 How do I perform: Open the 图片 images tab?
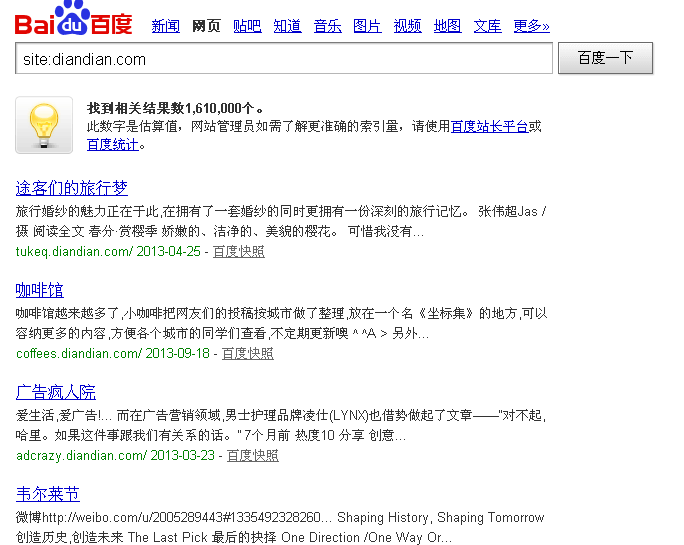pyautogui.click(x=367, y=26)
